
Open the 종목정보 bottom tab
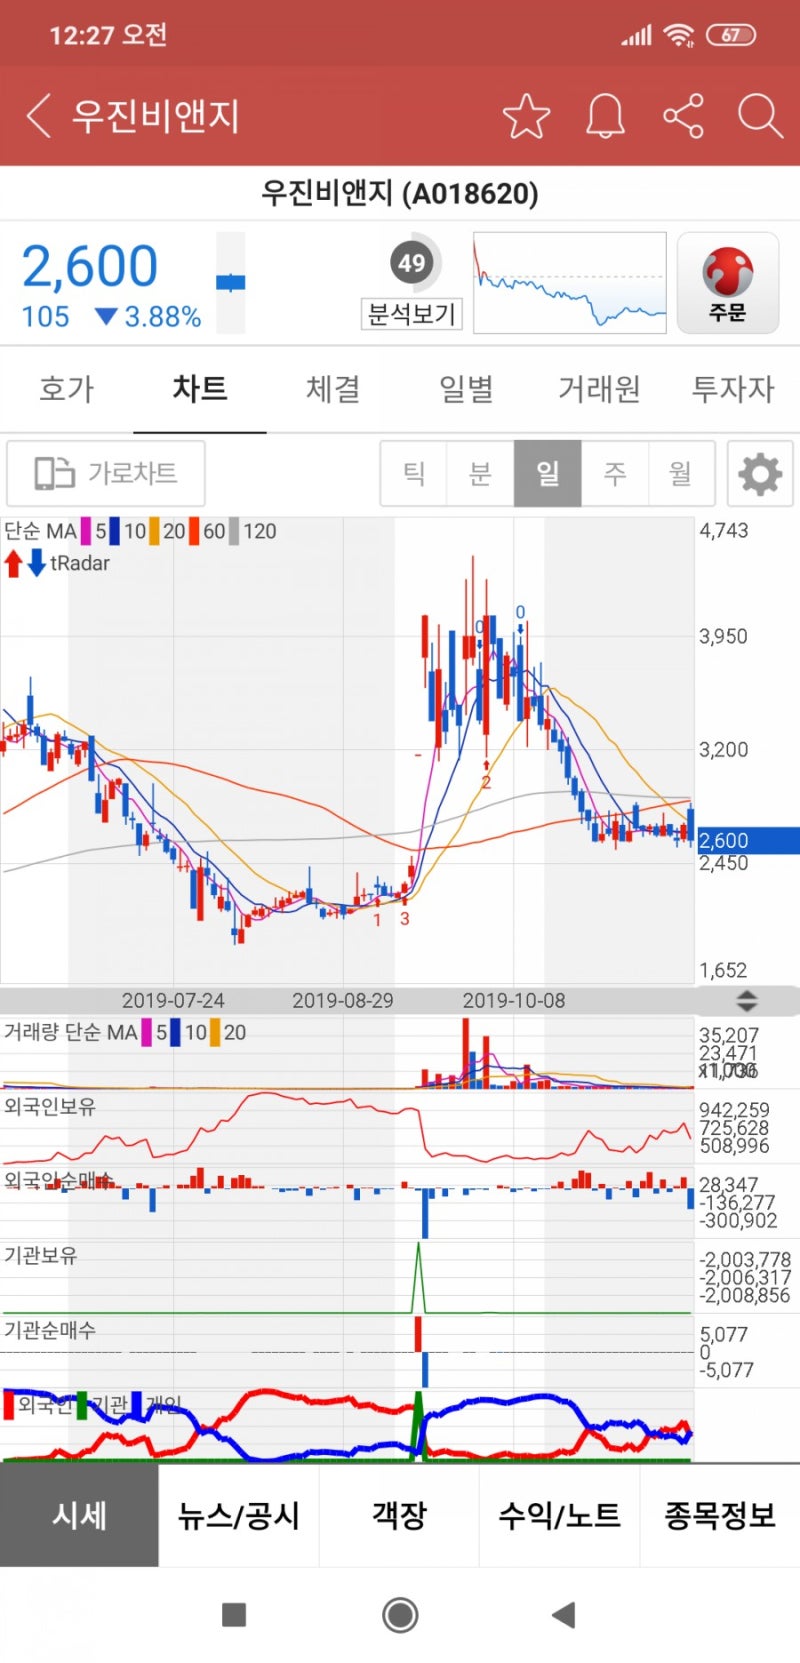pyautogui.click(x=720, y=1515)
